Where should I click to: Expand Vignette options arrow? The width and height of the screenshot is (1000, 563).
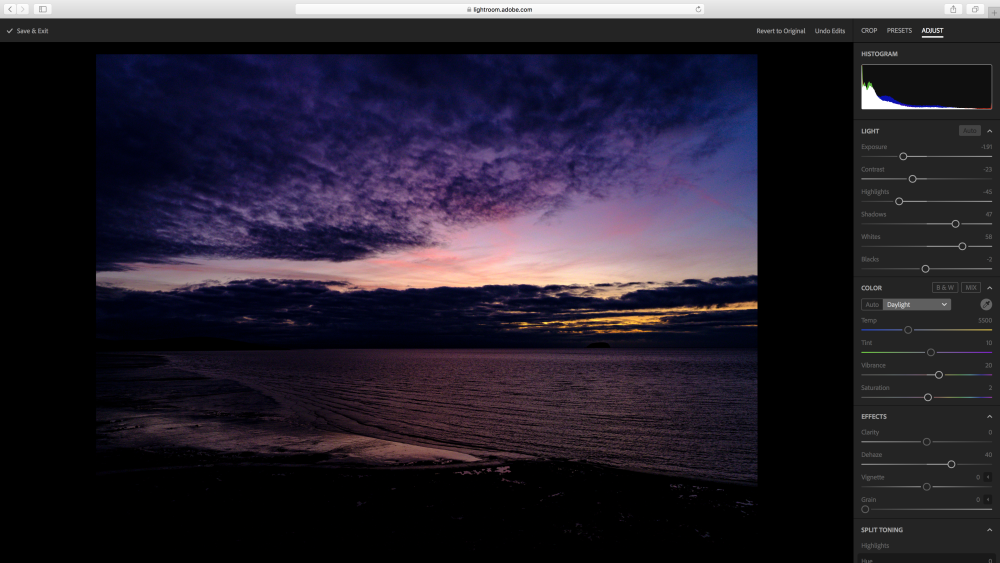click(988, 477)
